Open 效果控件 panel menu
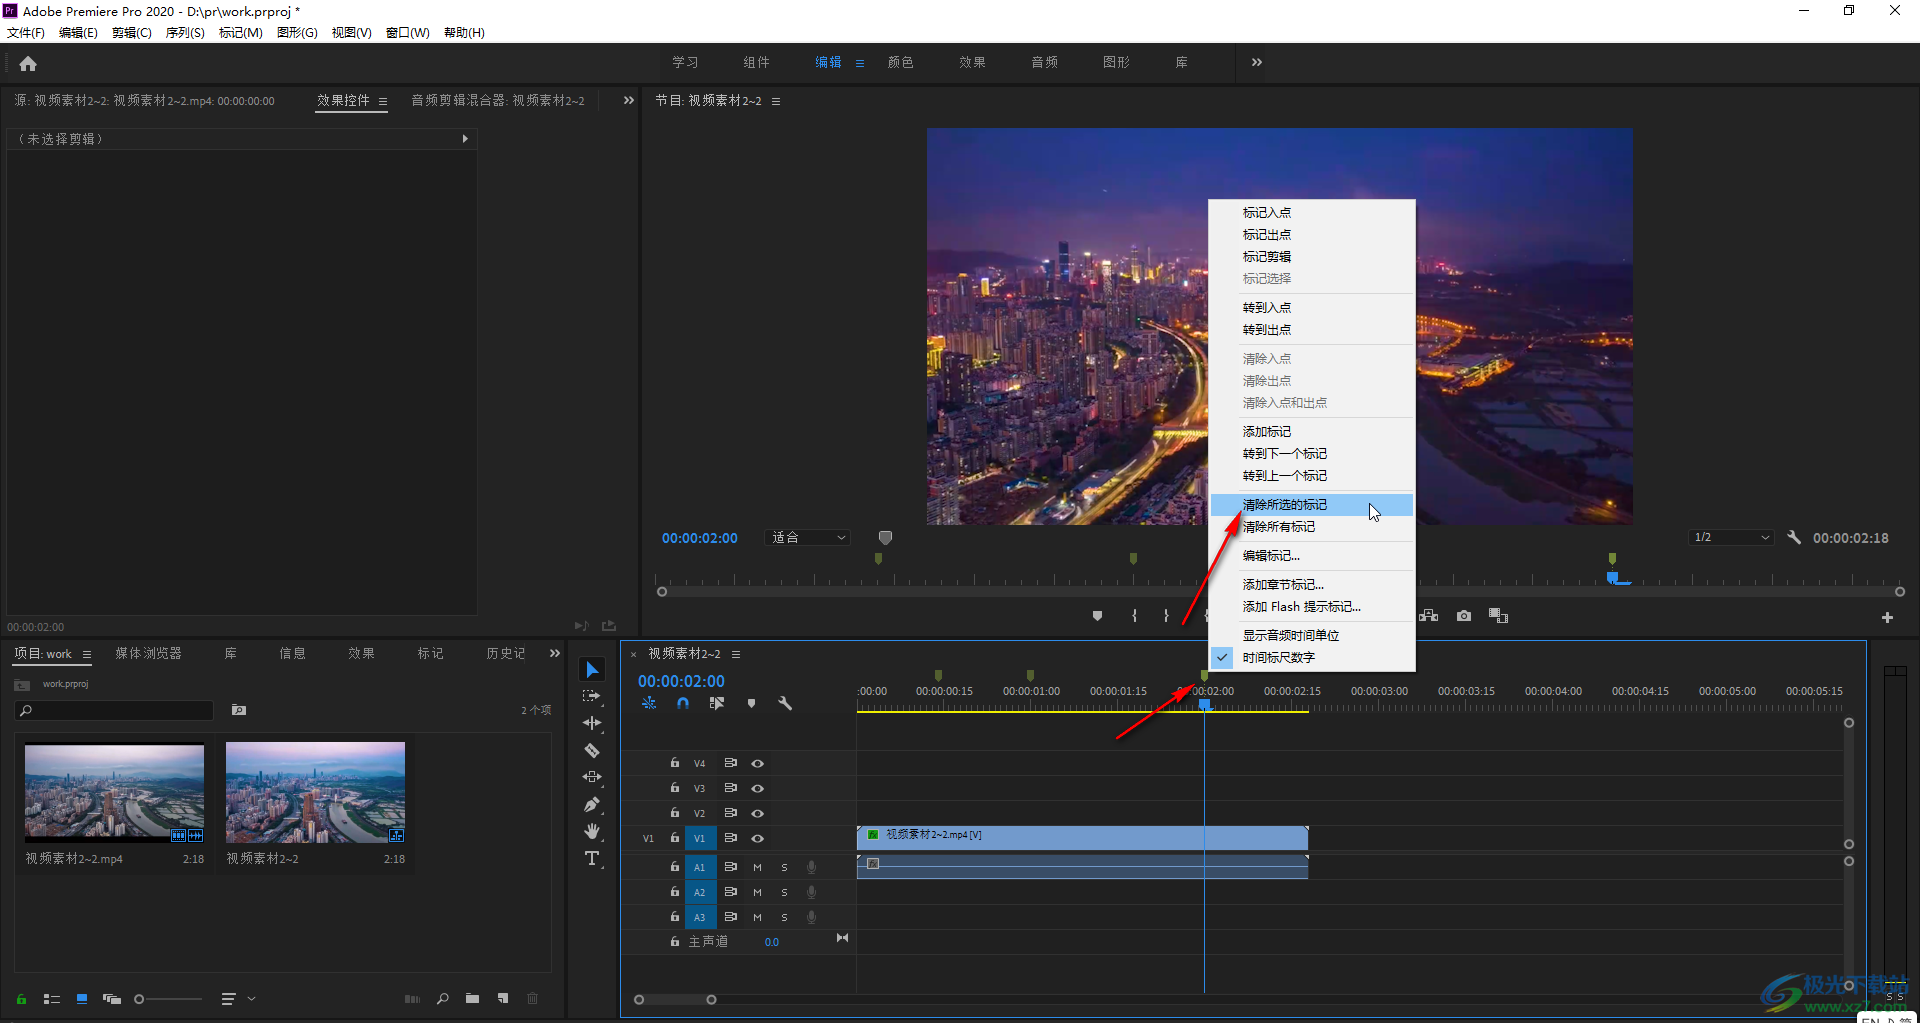Screen dimensions: 1920x1023 tap(383, 101)
